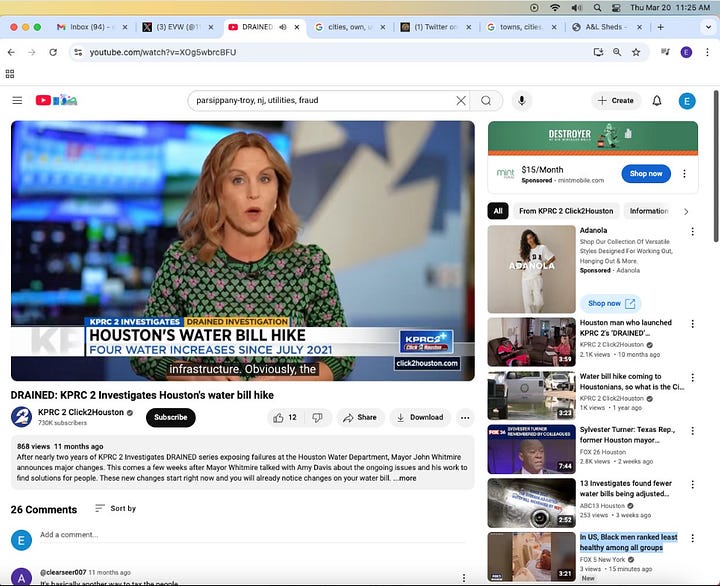Open Chrome tab search dropdown

[708, 27]
